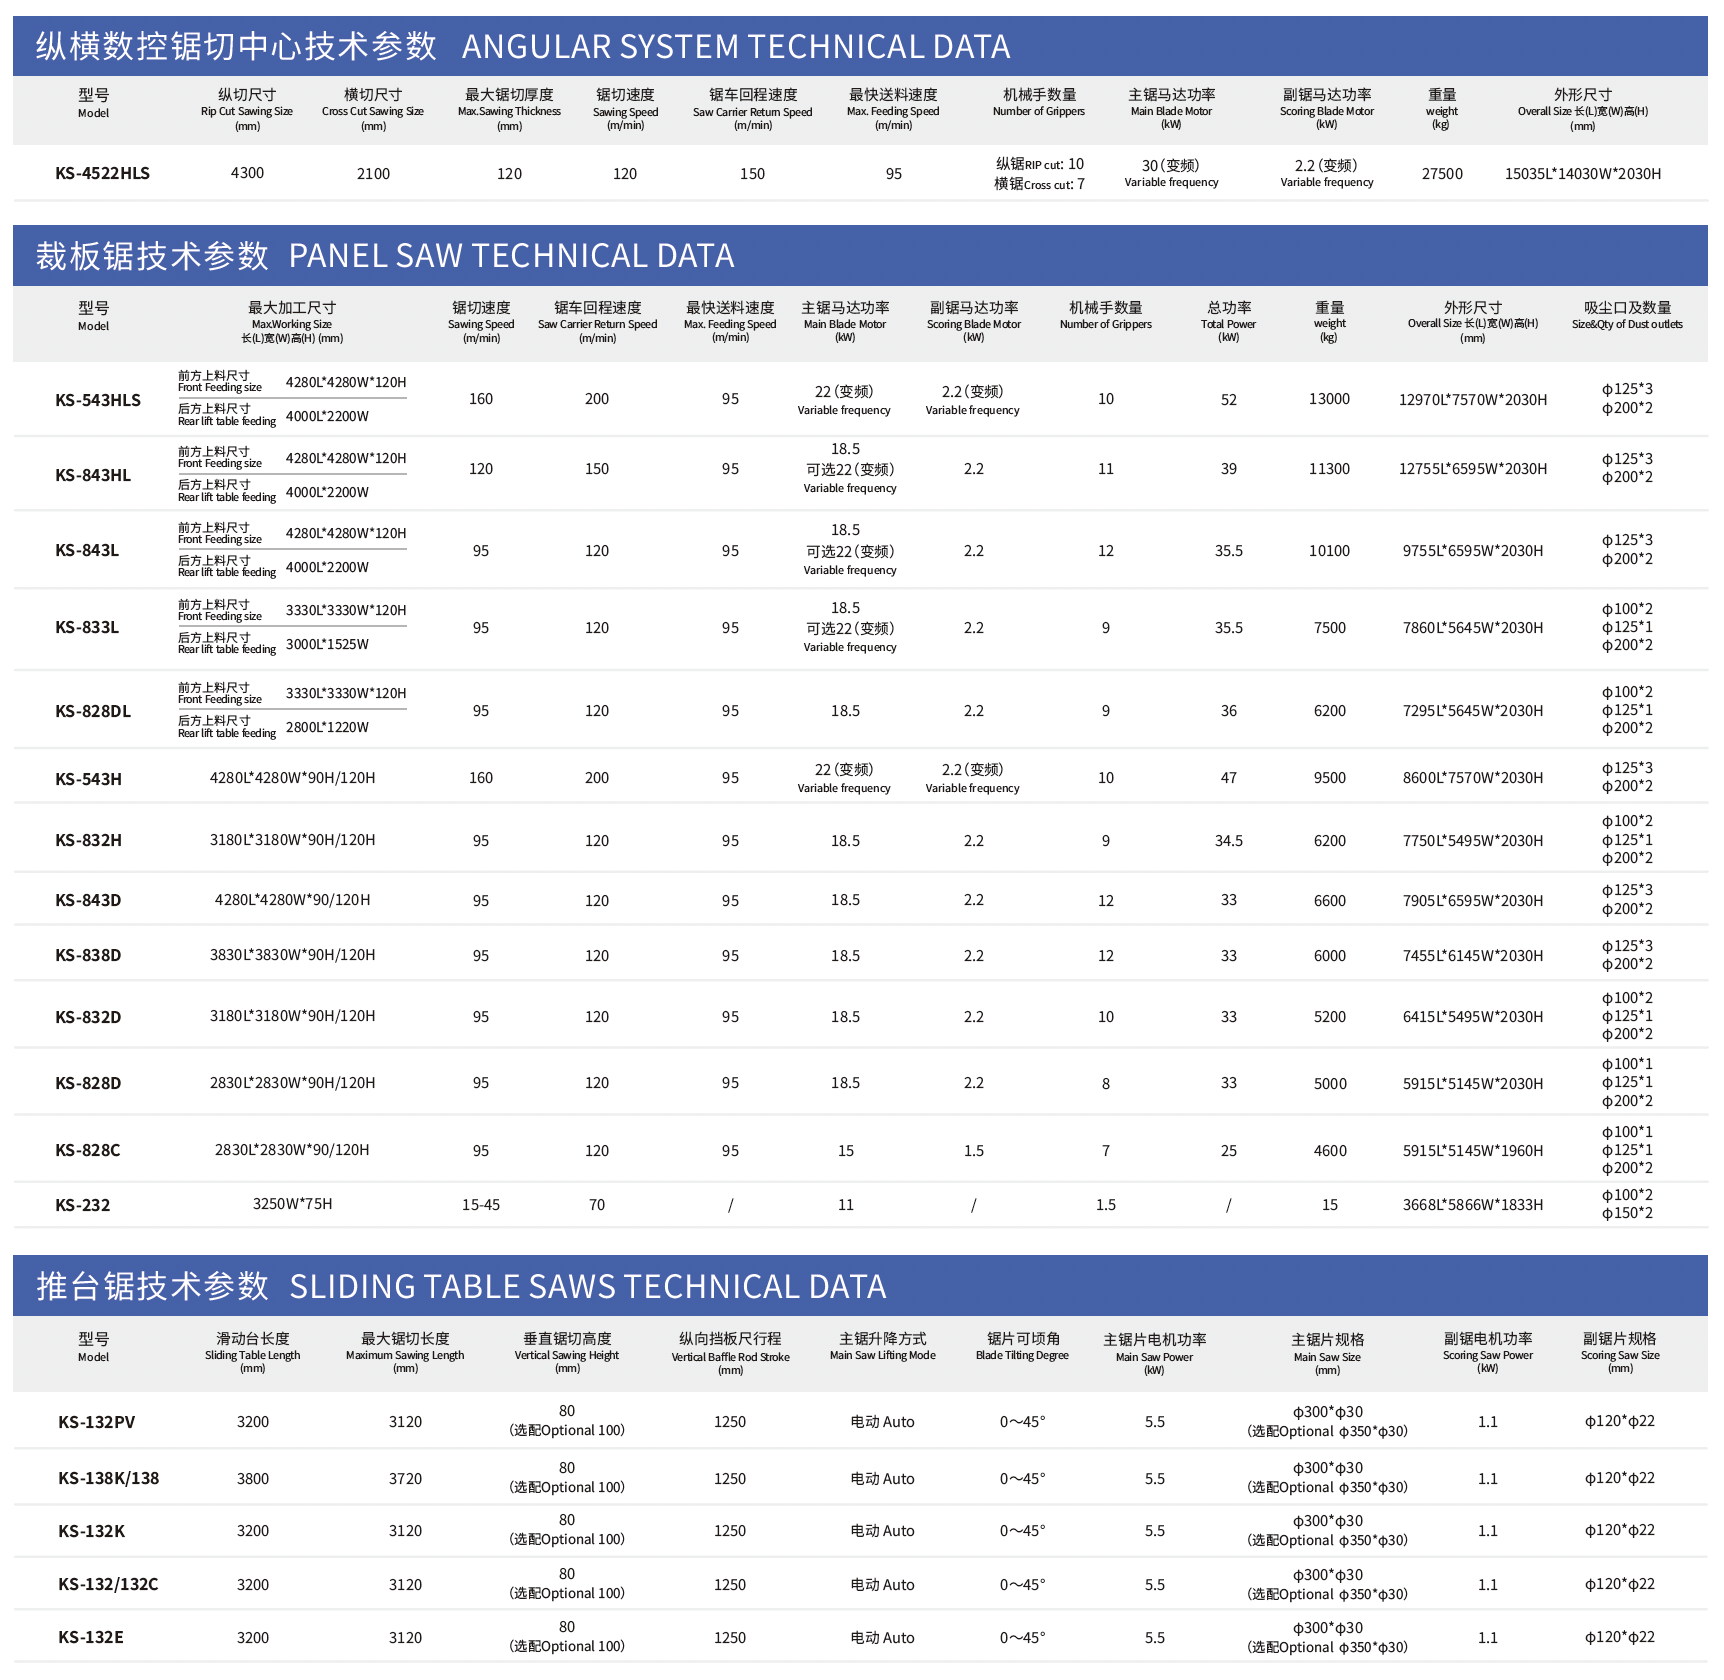Click the Sliding Table Length column header

pyautogui.click(x=253, y=1352)
